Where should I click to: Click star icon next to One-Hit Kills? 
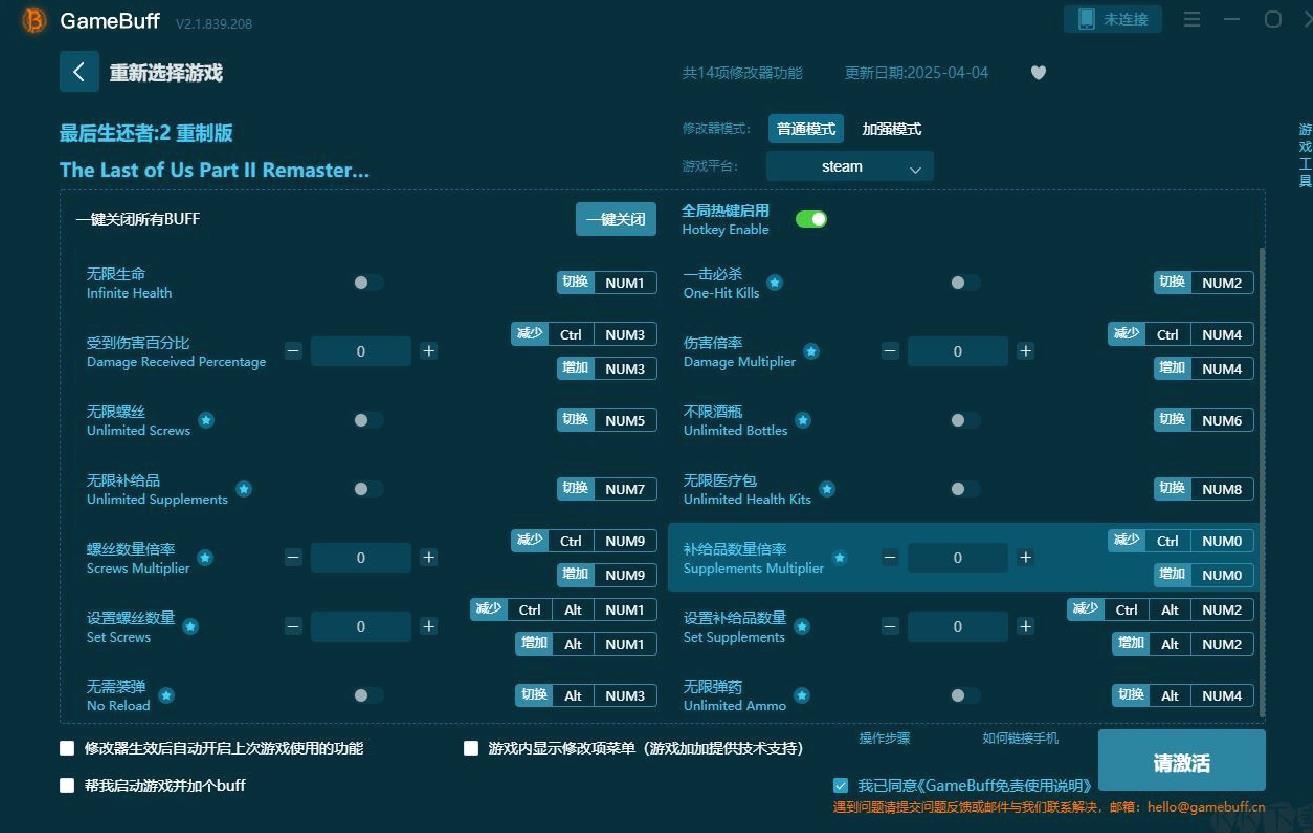coord(774,283)
